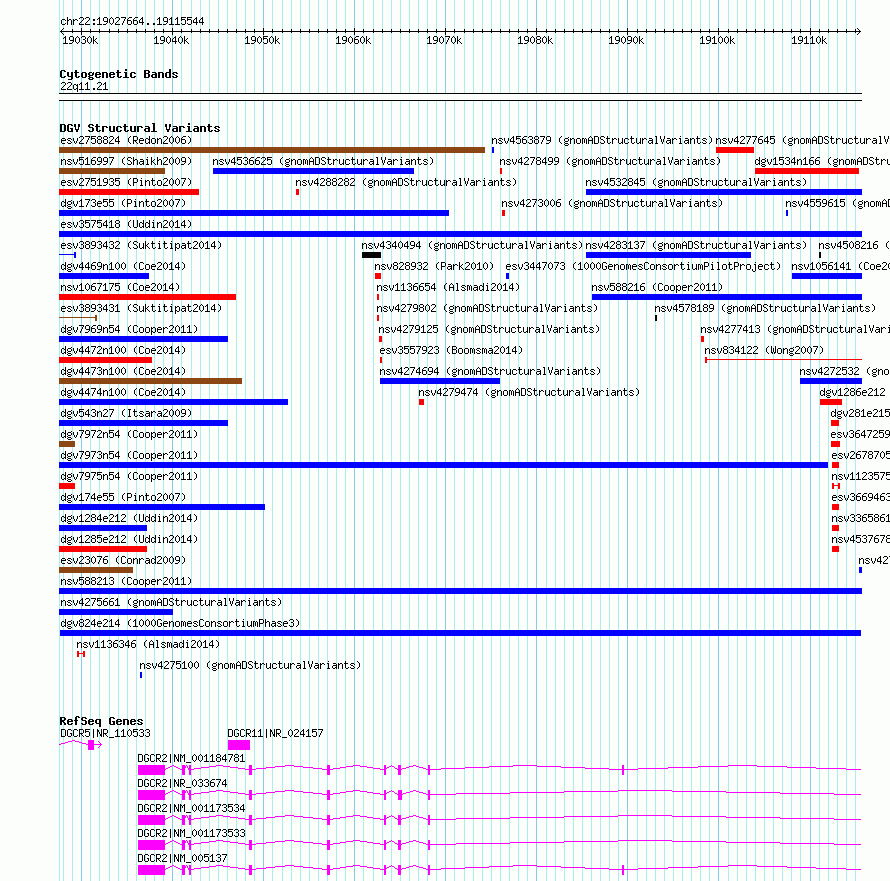Click DGCR11|NR_024157 gene label
890x881 pixels.
point(275,733)
